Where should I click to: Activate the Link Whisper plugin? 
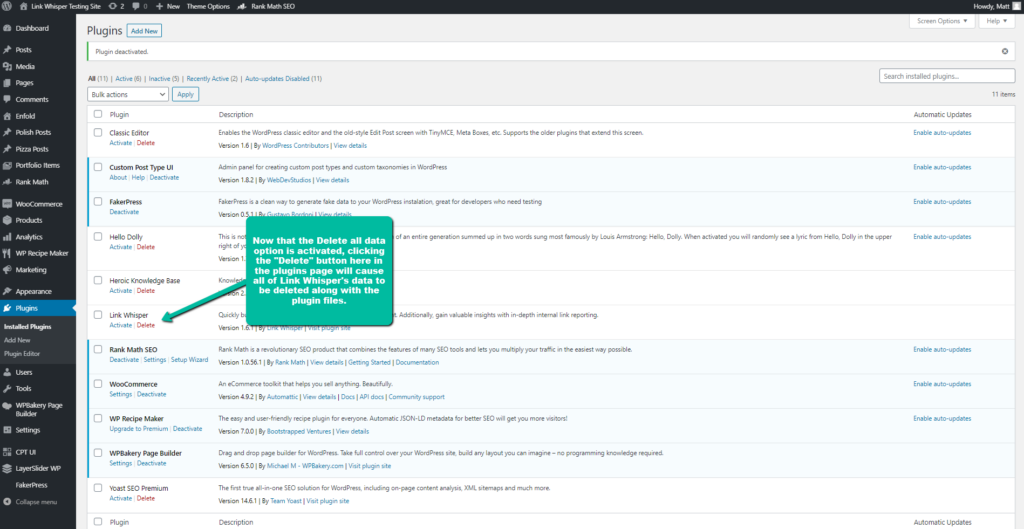click(121, 325)
